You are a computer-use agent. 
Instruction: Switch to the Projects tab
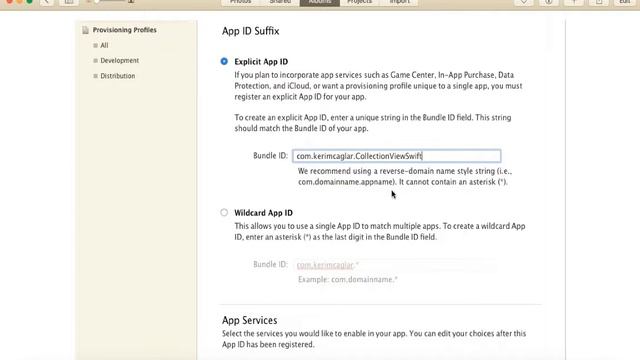pyautogui.click(x=359, y=2)
